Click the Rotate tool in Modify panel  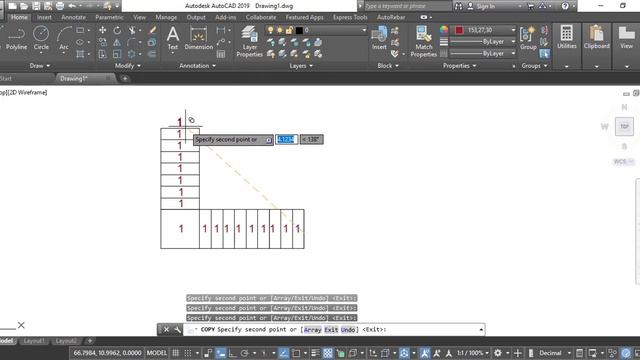117,30
